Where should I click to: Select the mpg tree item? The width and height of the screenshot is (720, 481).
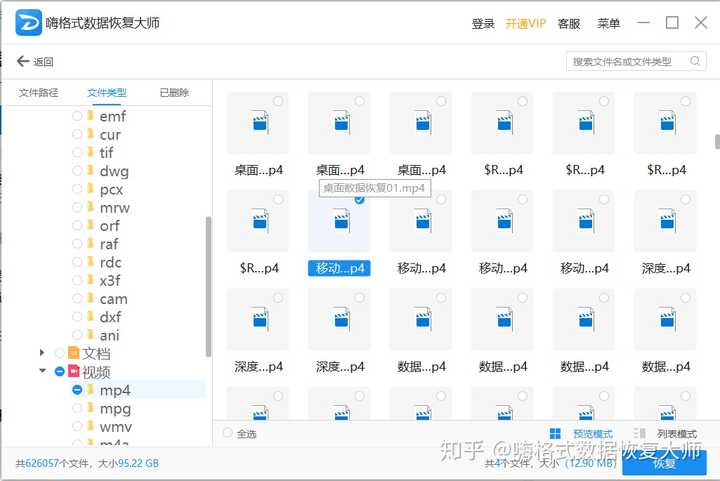(x=115, y=408)
